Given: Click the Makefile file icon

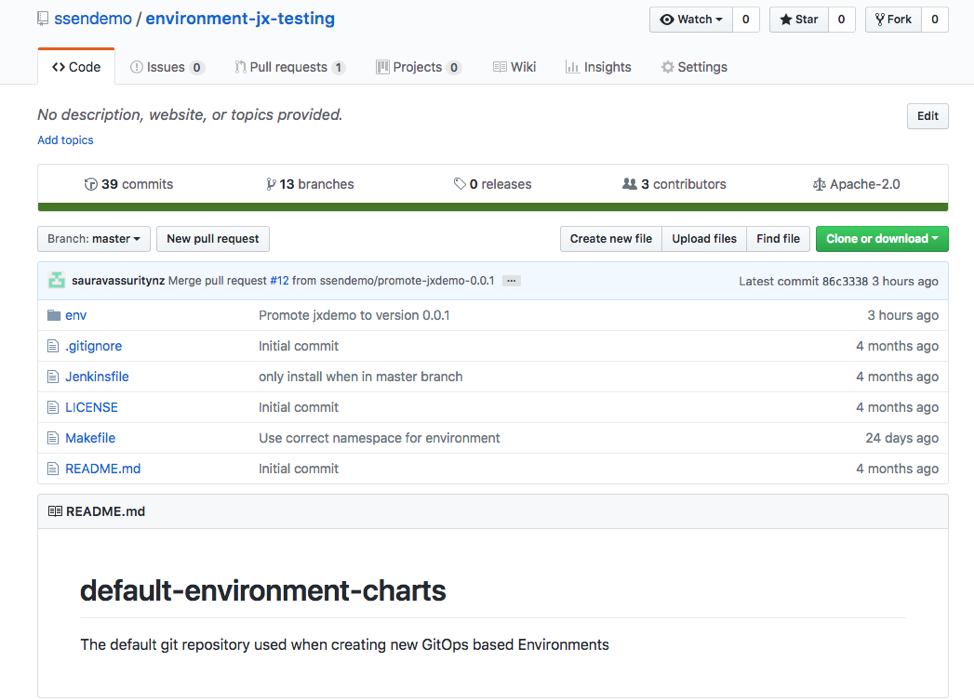Looking at the screenshot, I should (53, 438).
